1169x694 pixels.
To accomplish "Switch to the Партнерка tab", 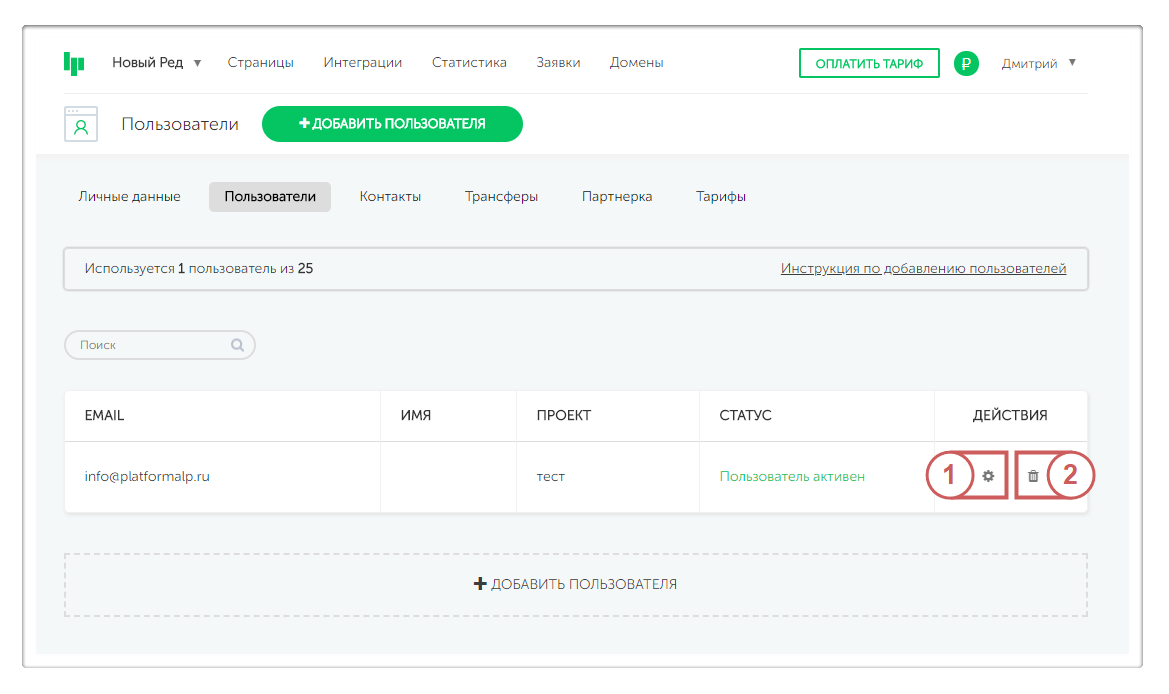I will pyautogui.click(x=617, y=197).
